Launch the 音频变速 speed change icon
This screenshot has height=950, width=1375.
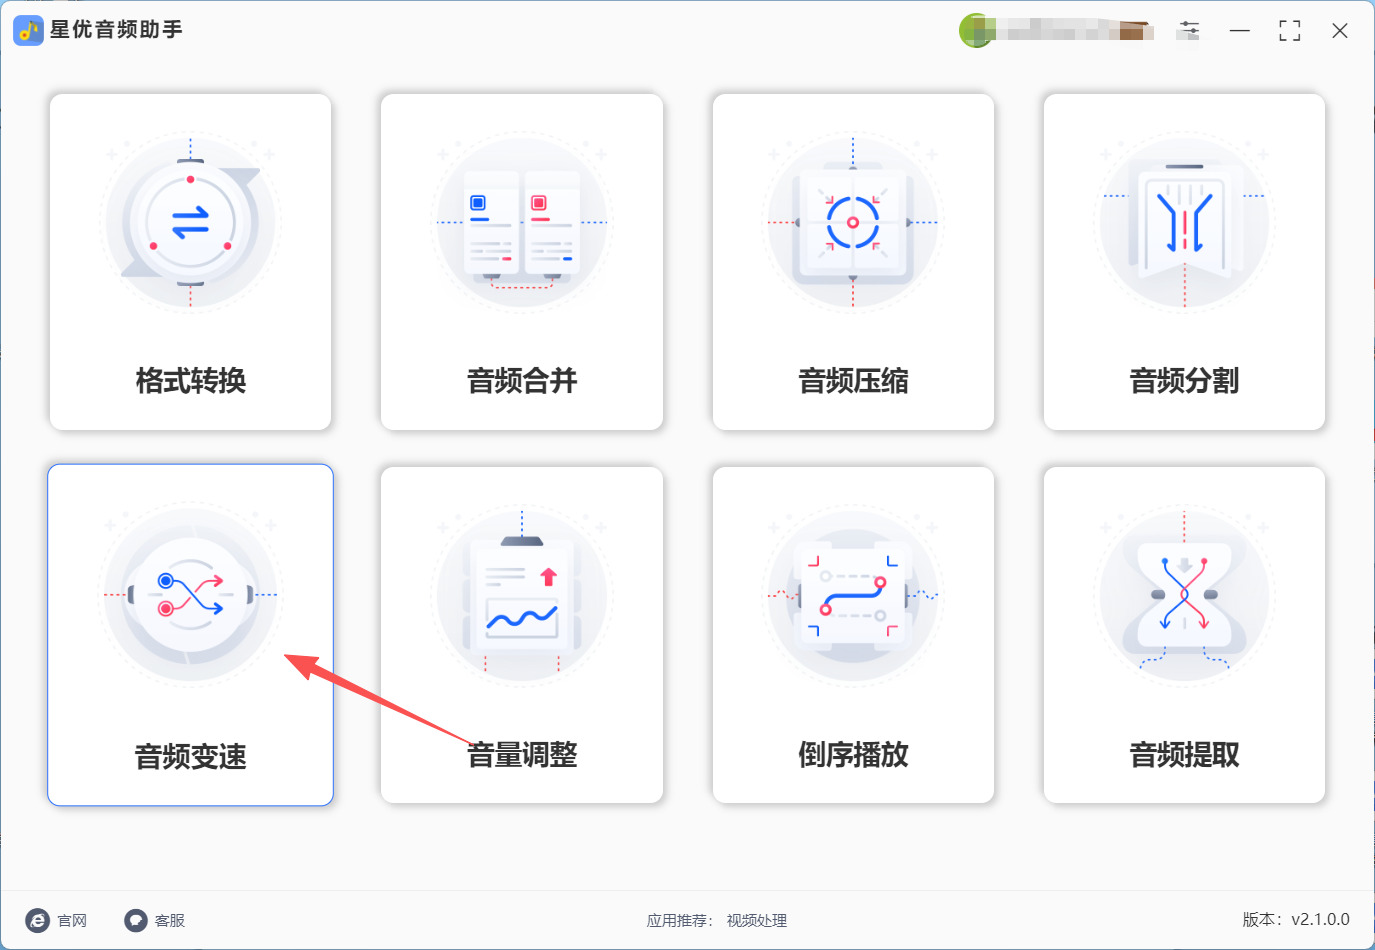click(190, 595)
